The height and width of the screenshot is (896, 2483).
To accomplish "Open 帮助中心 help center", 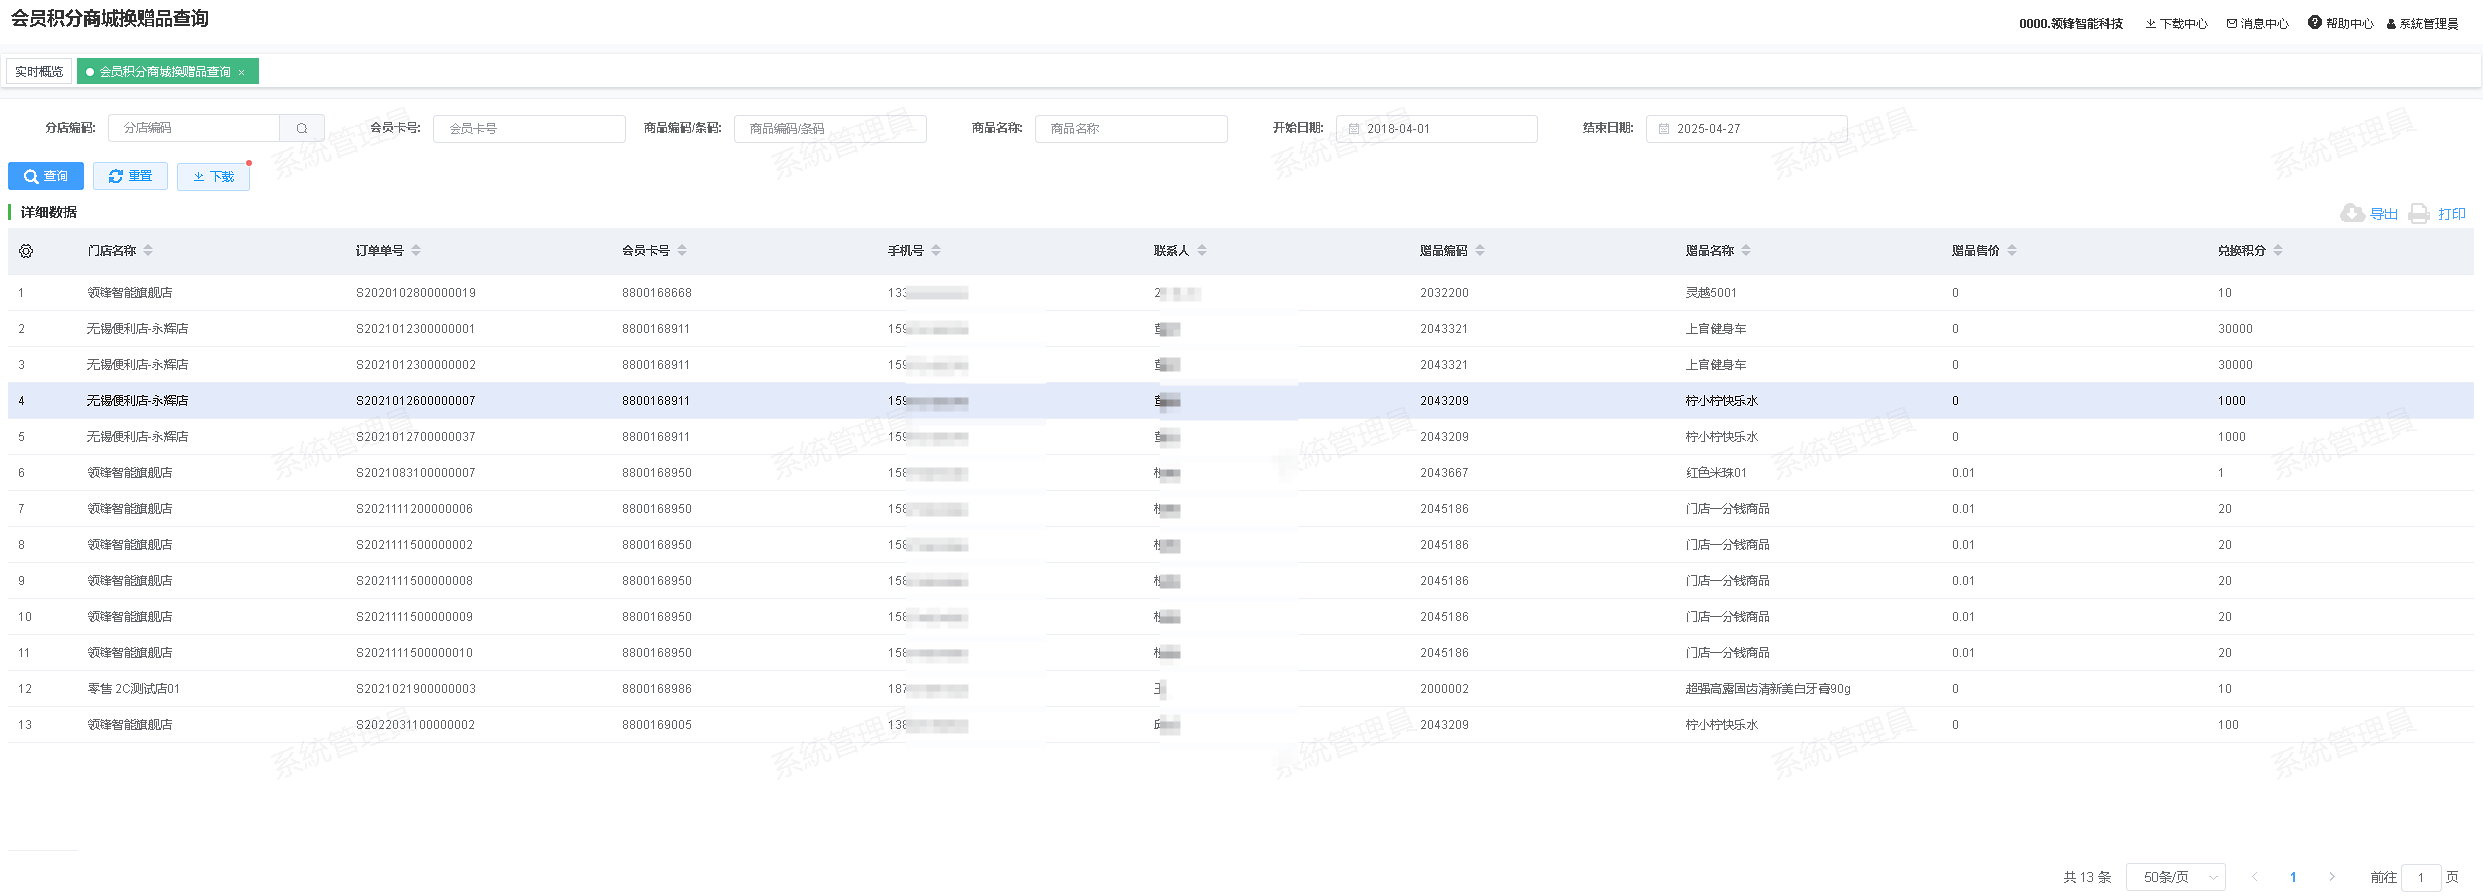I will 2340,23.
